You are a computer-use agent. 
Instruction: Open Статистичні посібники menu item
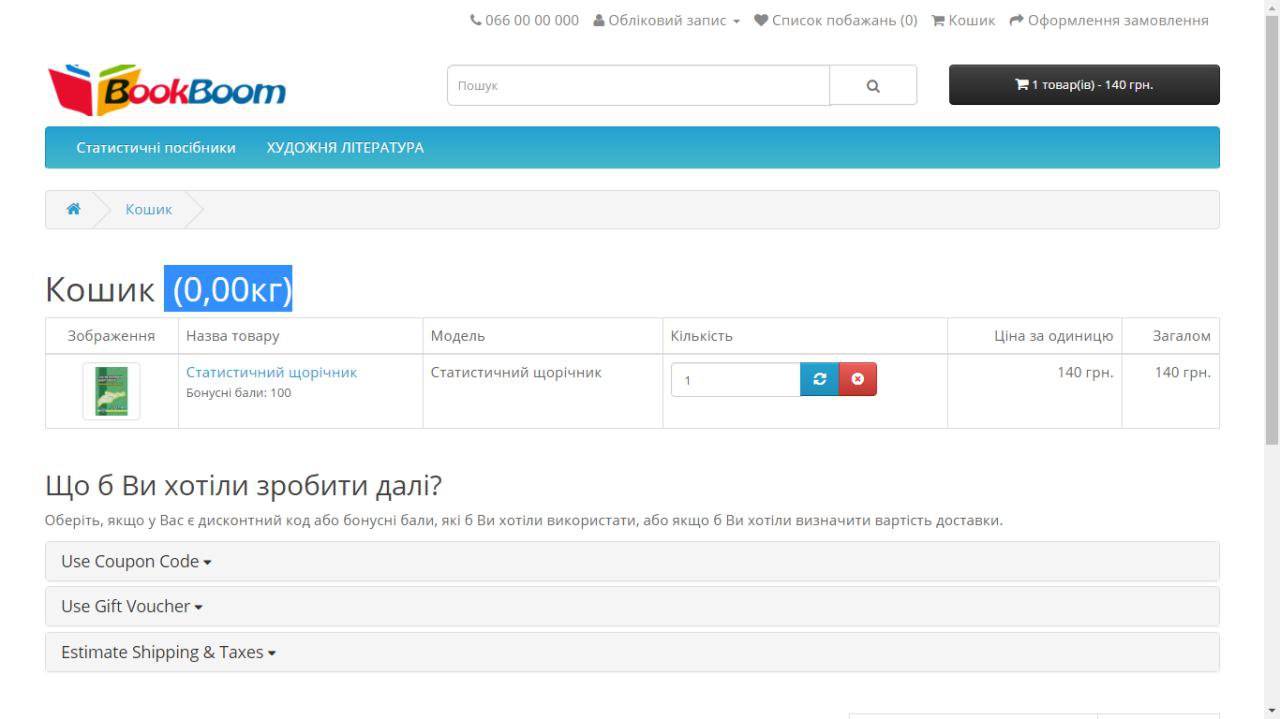pyautogui.click(x=156, y=147)
